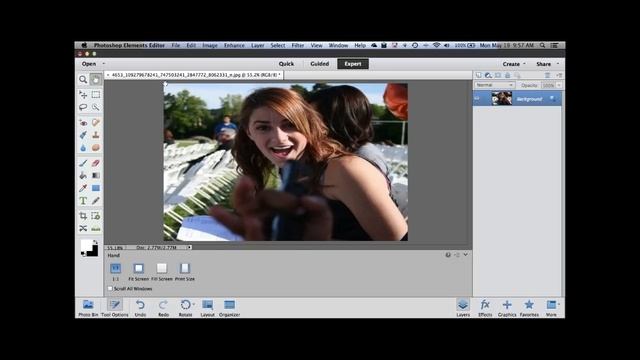640x360 pixels.
Task: Select the Pencil tool
Action: (x=96, y=201)
